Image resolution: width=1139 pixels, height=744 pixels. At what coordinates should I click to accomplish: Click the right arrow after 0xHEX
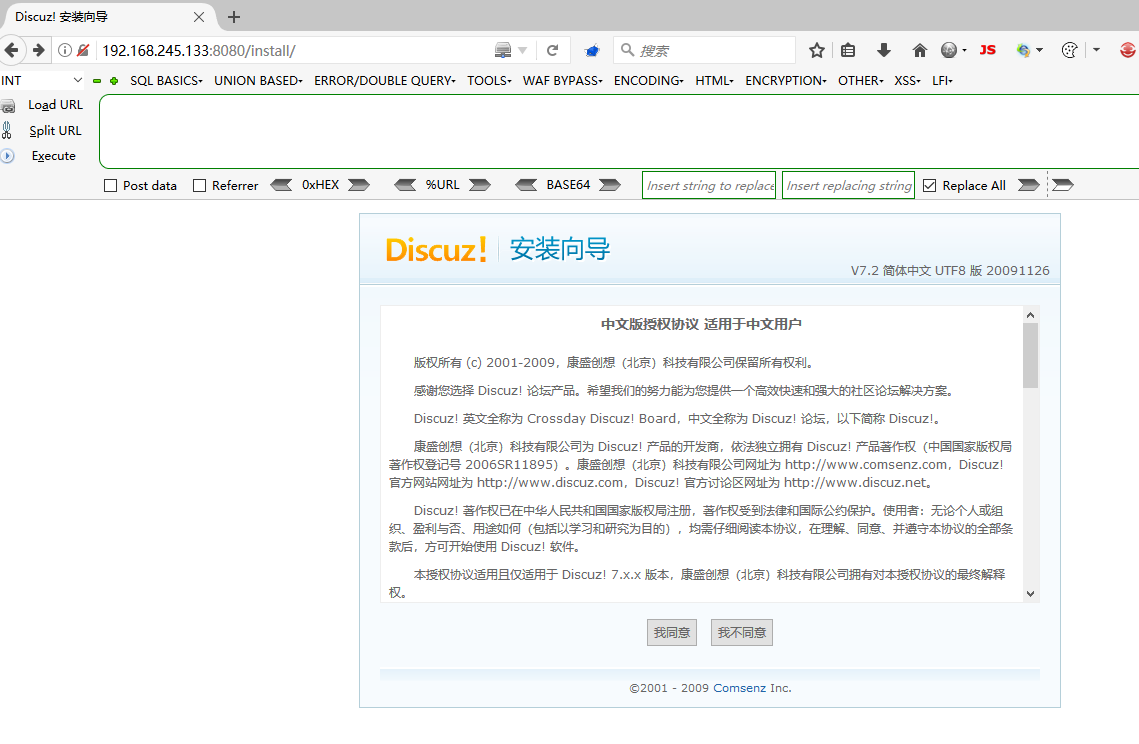pos(359,185)
